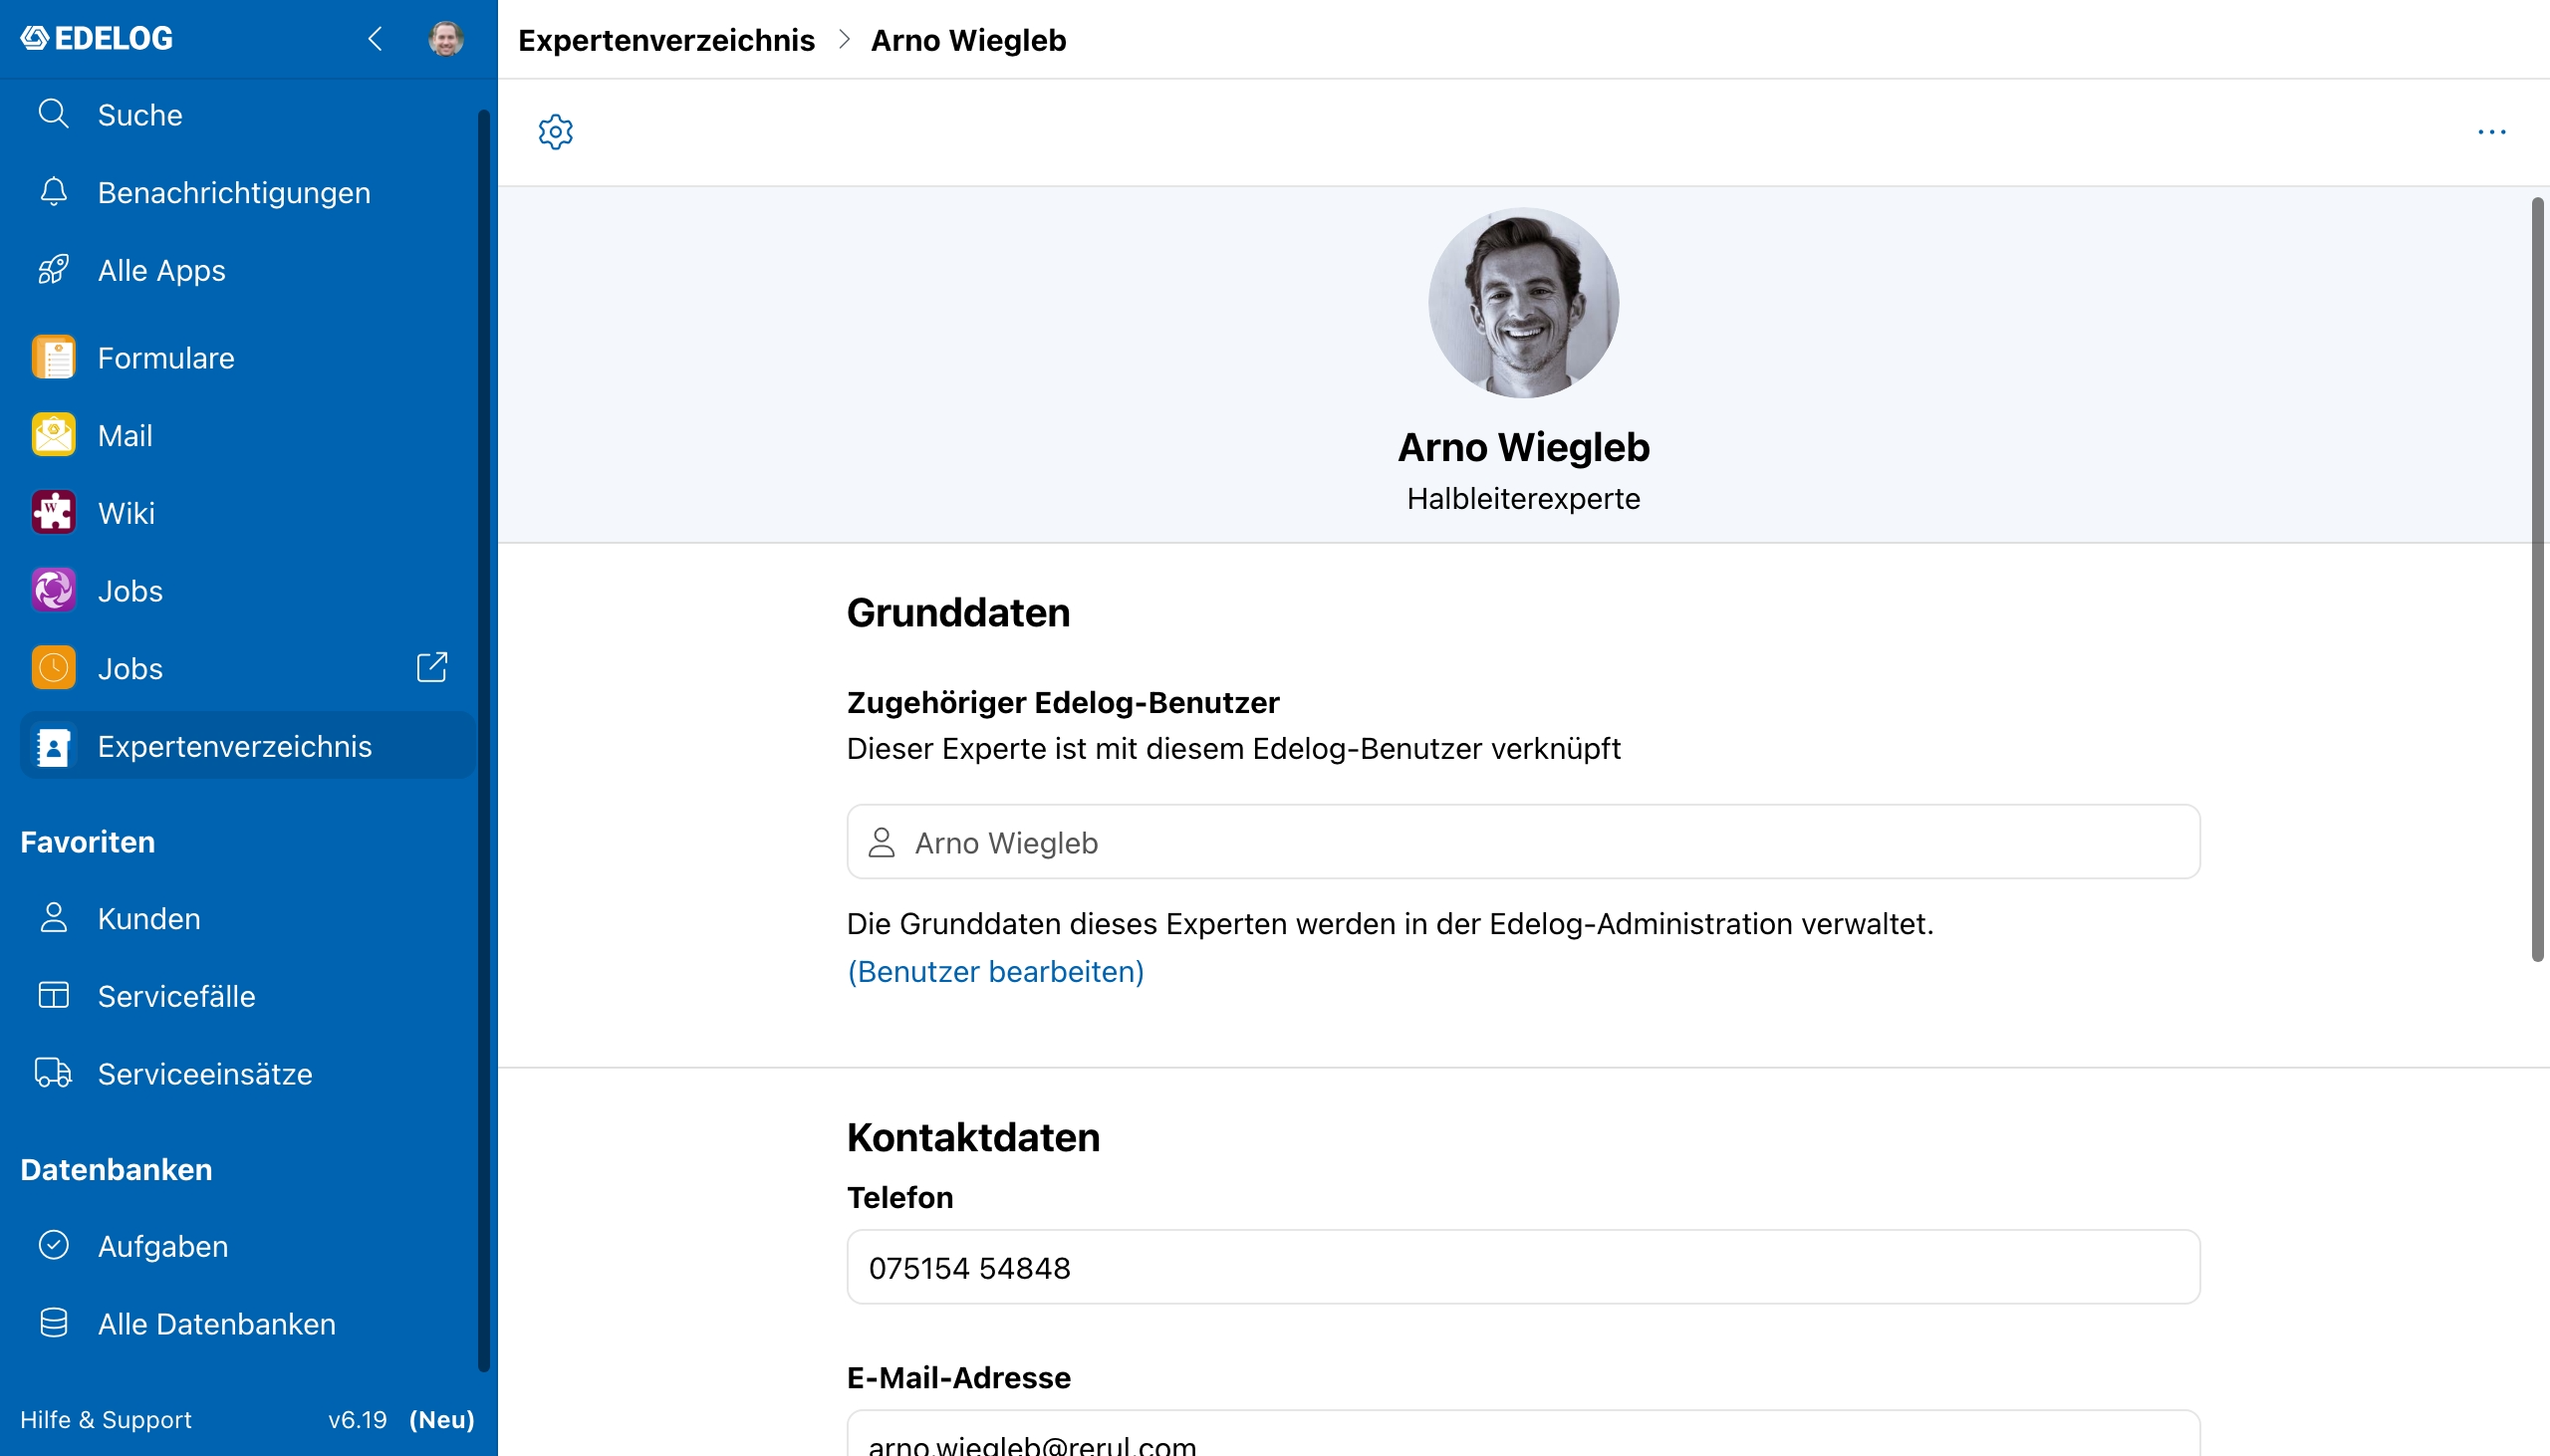Click the main page vertical scrollbar
2550x1456 pixels.
(x=2537, y=580)
